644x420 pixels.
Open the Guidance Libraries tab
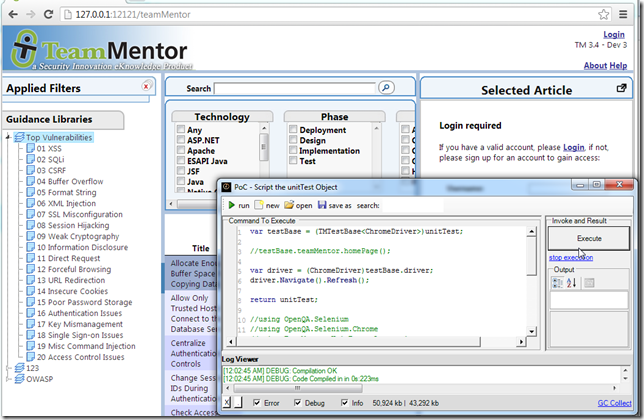62,120
